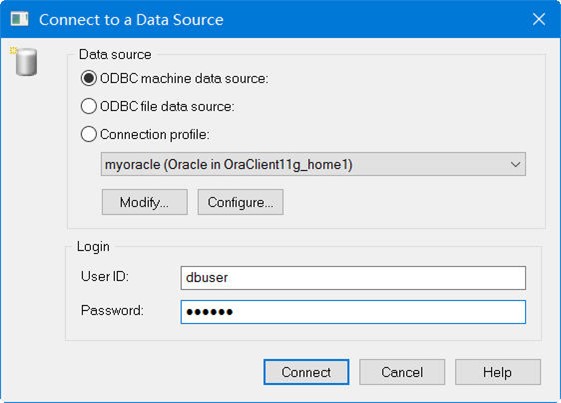
Task: Click the "Password:" field label
Action: (x=112, y=310)
